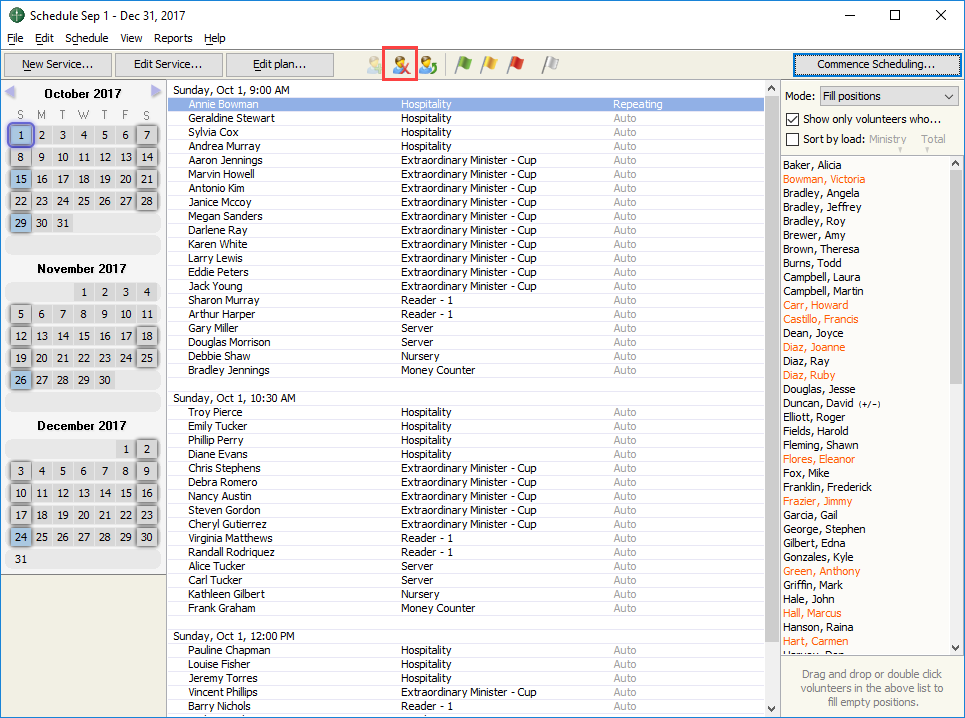The height and width of the screenshot is (718, 965).
Task: Click the Commence Scheduling button
Action: [x=875, y=65]
